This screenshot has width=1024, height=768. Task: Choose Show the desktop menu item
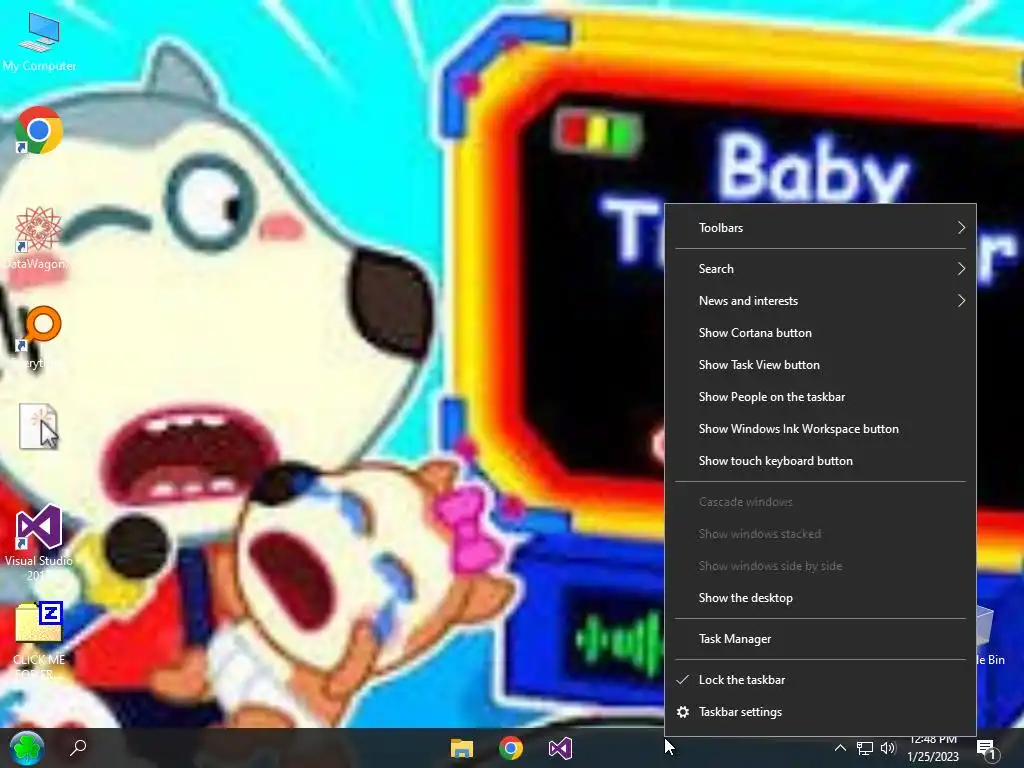pos(820,598)
